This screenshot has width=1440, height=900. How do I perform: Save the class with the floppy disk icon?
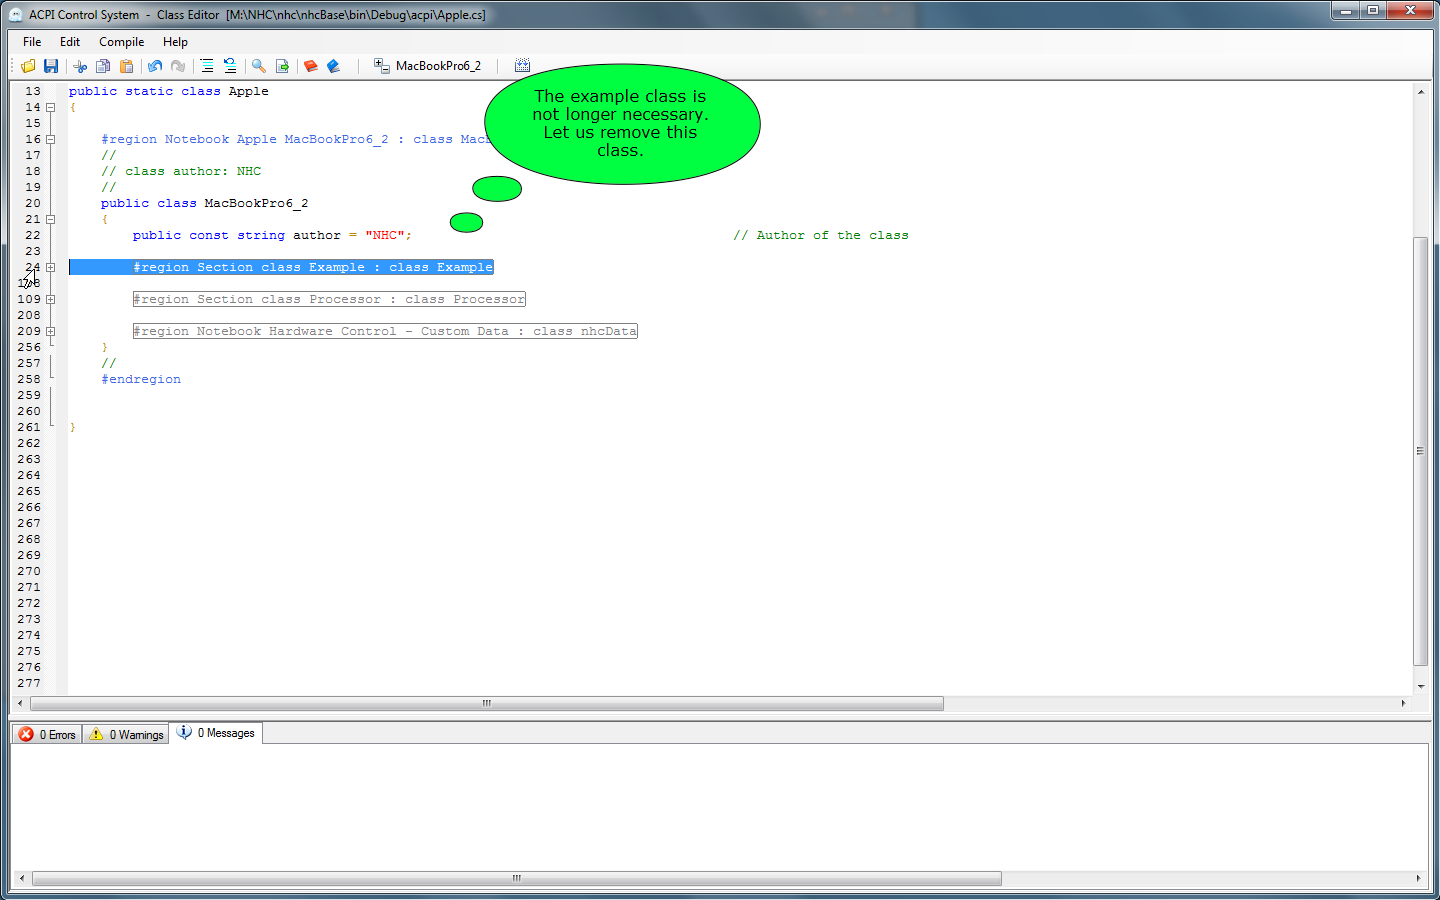click(x=51, y=66)
